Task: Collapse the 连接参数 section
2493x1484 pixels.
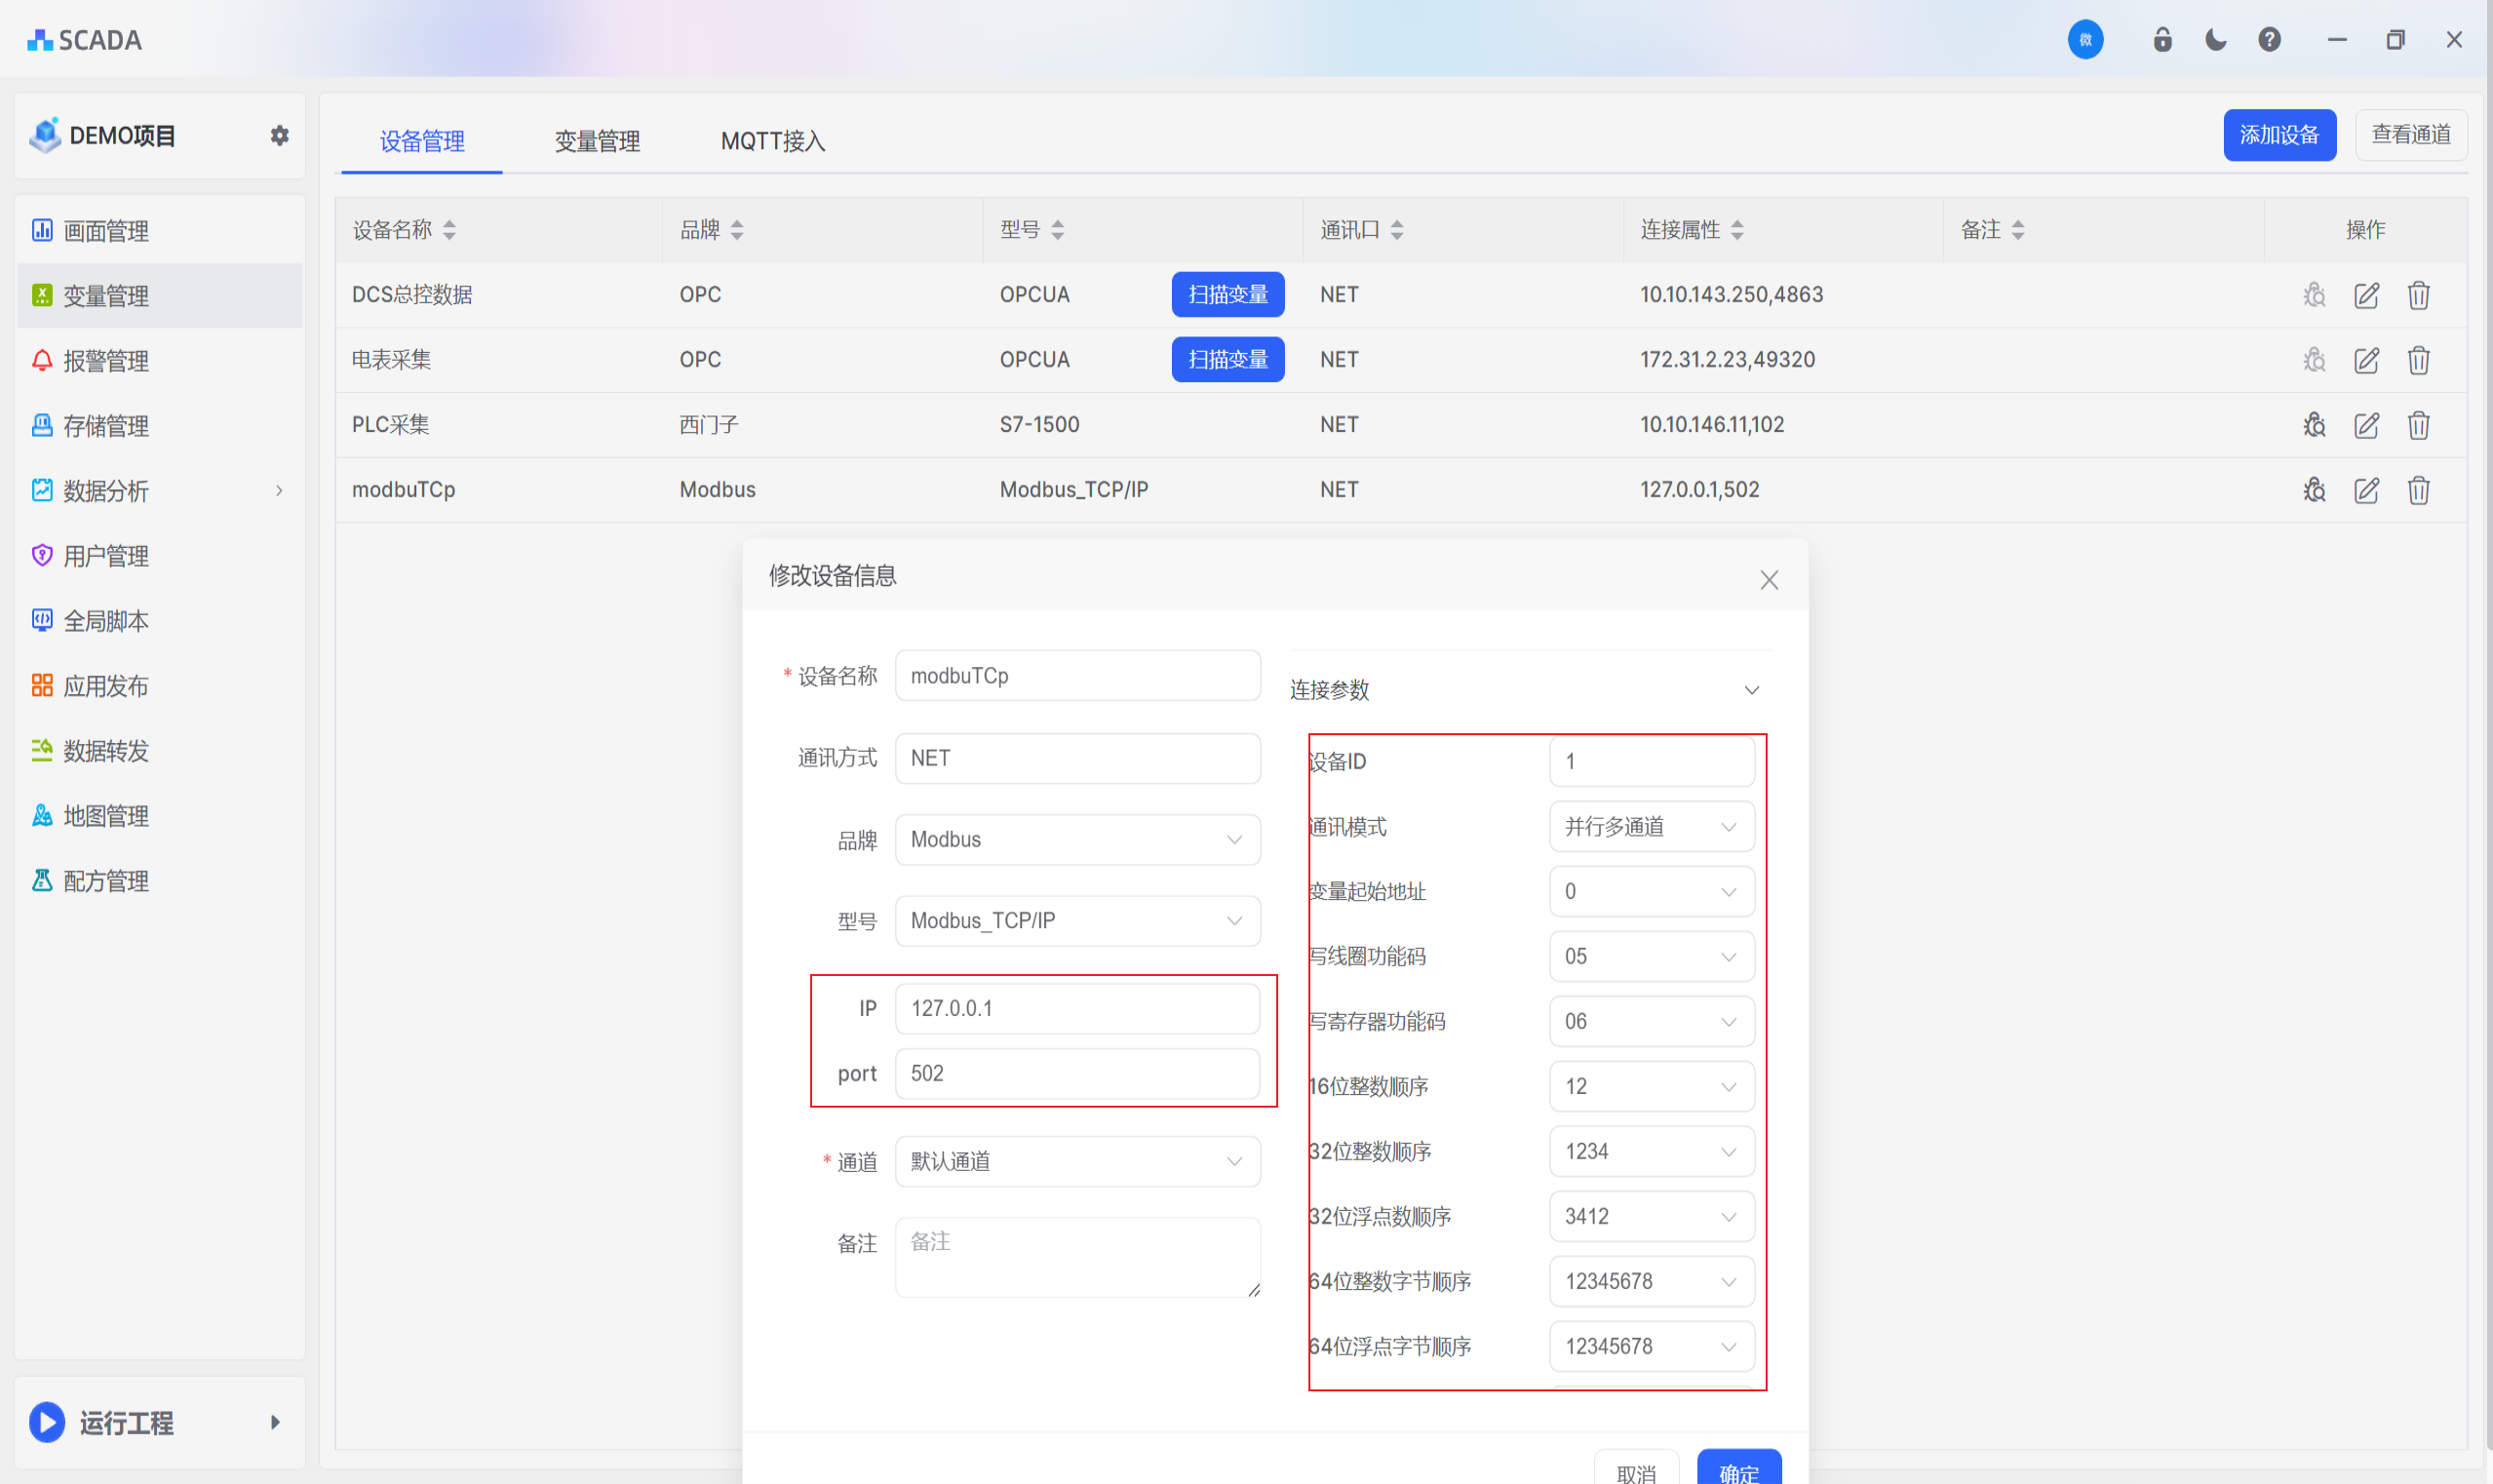Action: pos(1751,690)
